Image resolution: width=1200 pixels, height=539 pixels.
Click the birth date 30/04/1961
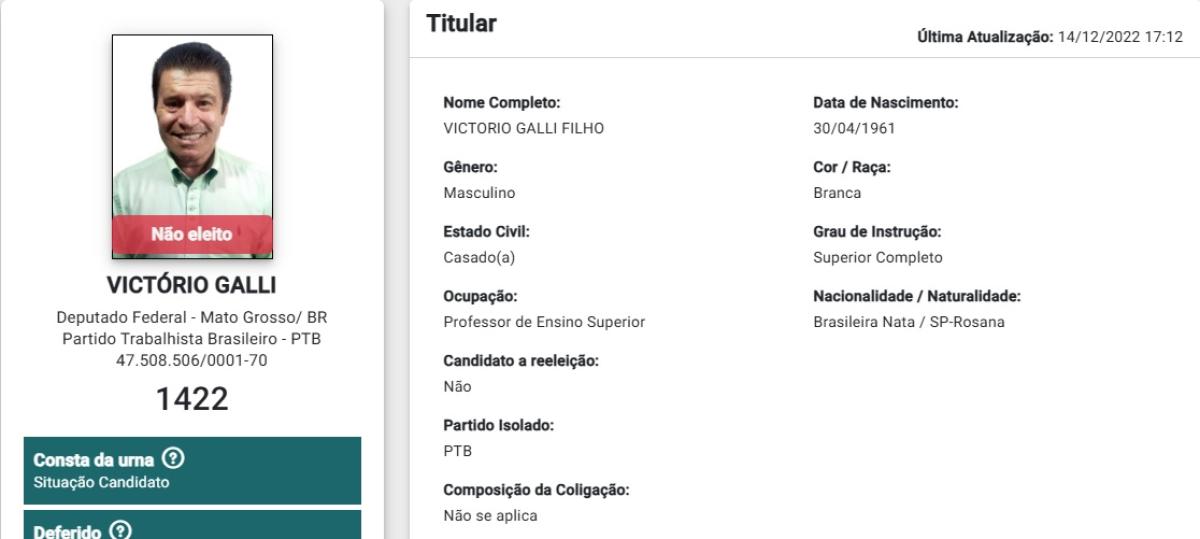[854, 128]
